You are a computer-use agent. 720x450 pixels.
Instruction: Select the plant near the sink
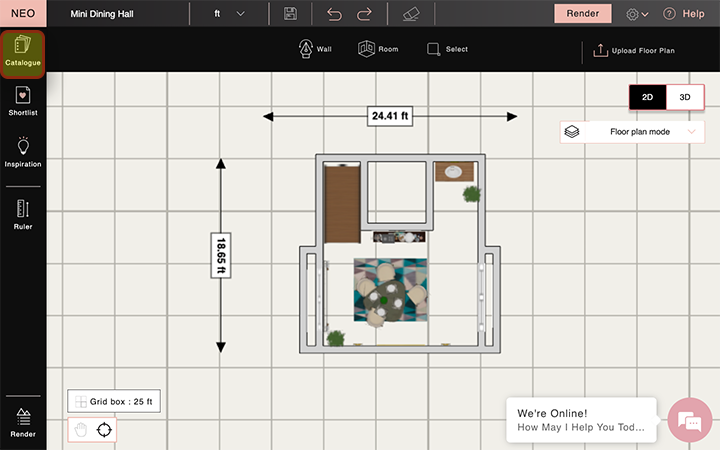tap(472, 194)
